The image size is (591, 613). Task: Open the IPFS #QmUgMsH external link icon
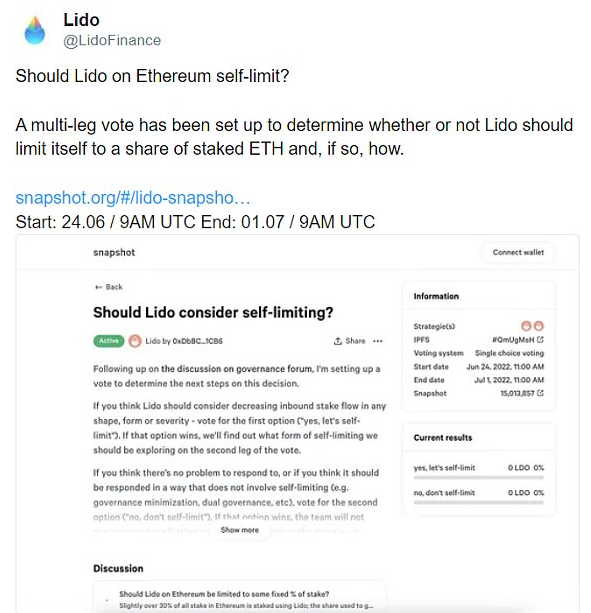[x=540, y=339]
